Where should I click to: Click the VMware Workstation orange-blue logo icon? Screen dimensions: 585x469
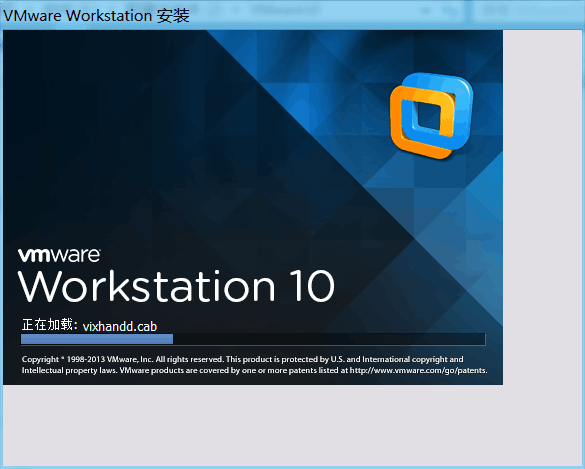pyautogui.click(x=432, y=115)
